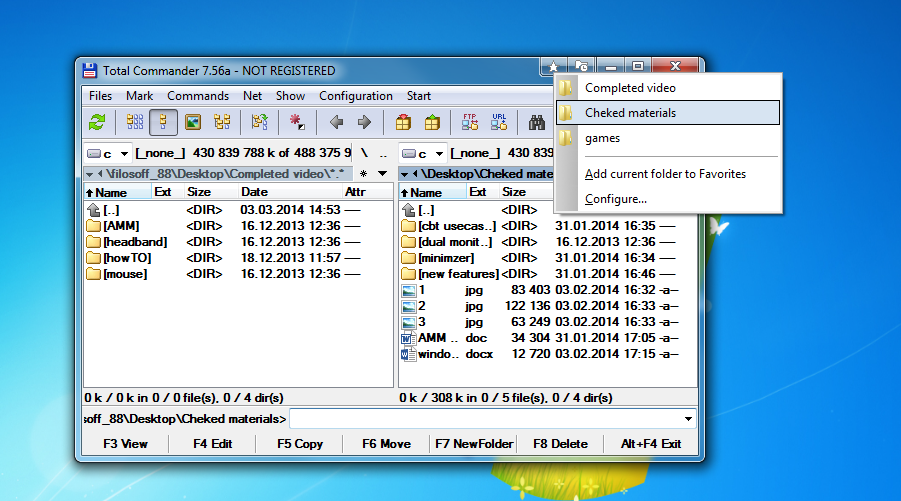Open left panel drive c dropdown
The image size is (901, 501).
[107, 153]
